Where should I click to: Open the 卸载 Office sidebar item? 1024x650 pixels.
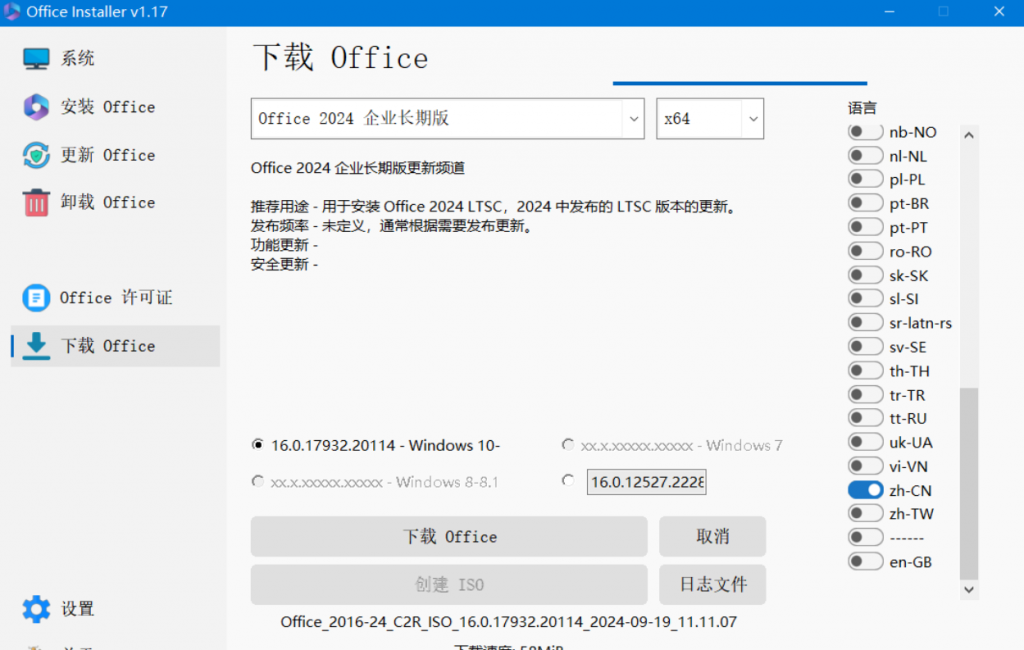[x=115, y=203]
